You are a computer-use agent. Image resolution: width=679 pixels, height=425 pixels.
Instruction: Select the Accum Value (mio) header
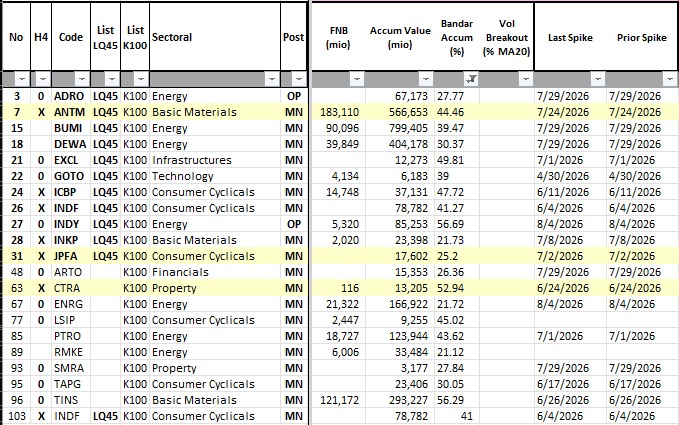point(400,37)
